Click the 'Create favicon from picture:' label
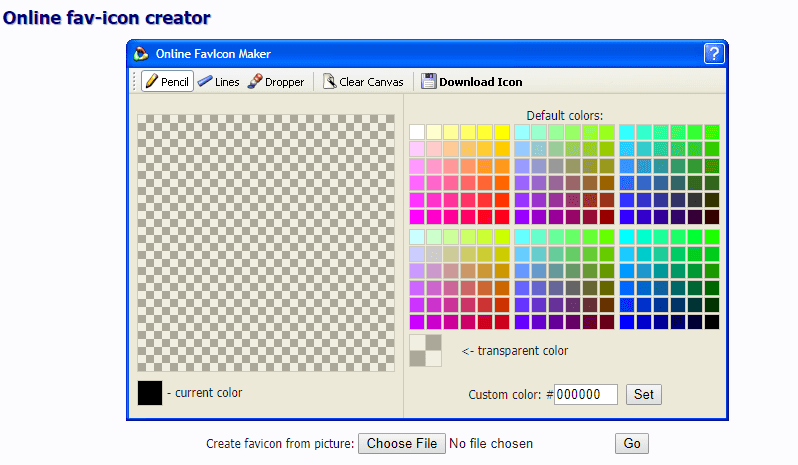Viewport: 798px width, 465px height. pyautogui.click(x=280, y=444)
